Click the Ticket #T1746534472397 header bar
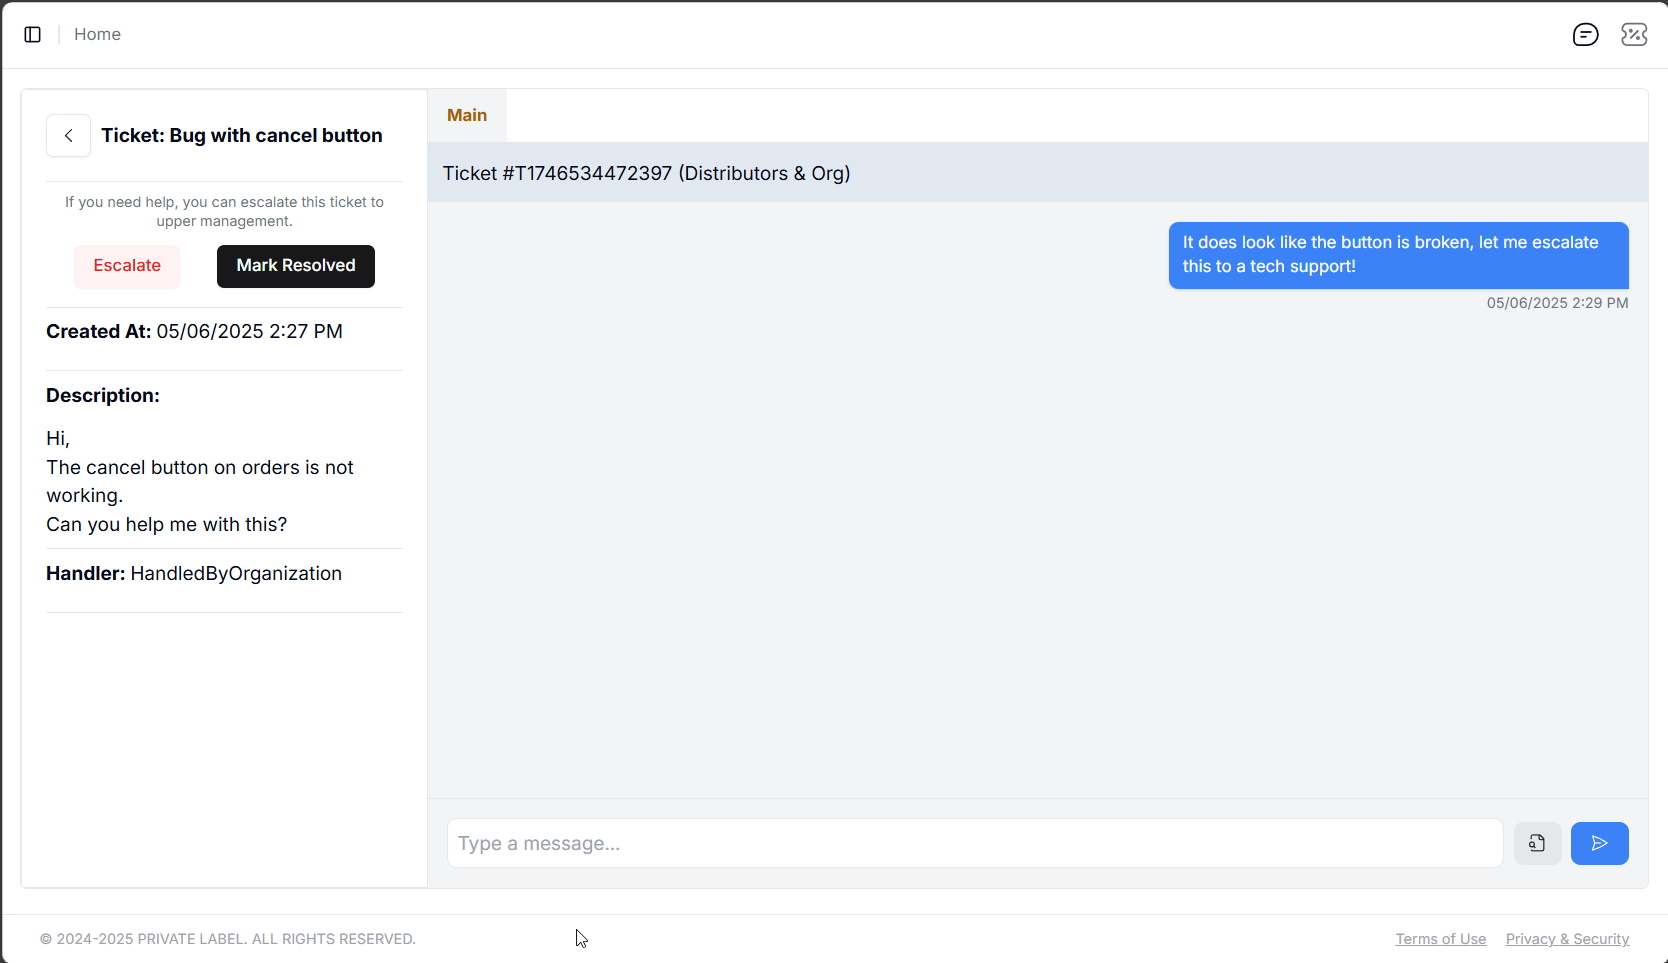Screen dimensions: 1668x963 [x=1037, y=174]
